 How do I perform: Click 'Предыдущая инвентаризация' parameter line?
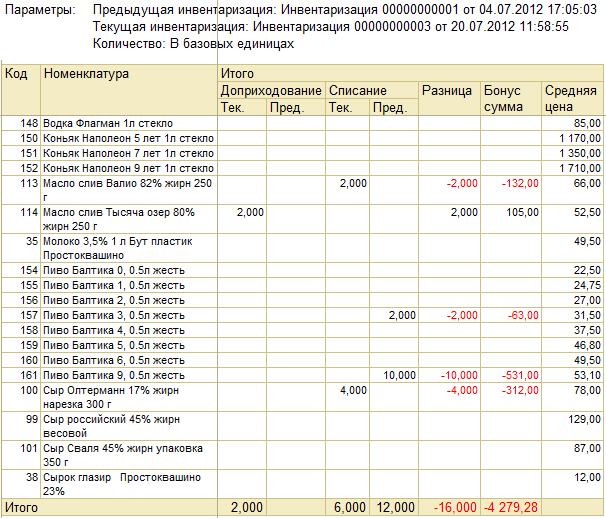[x=345, y=10]
